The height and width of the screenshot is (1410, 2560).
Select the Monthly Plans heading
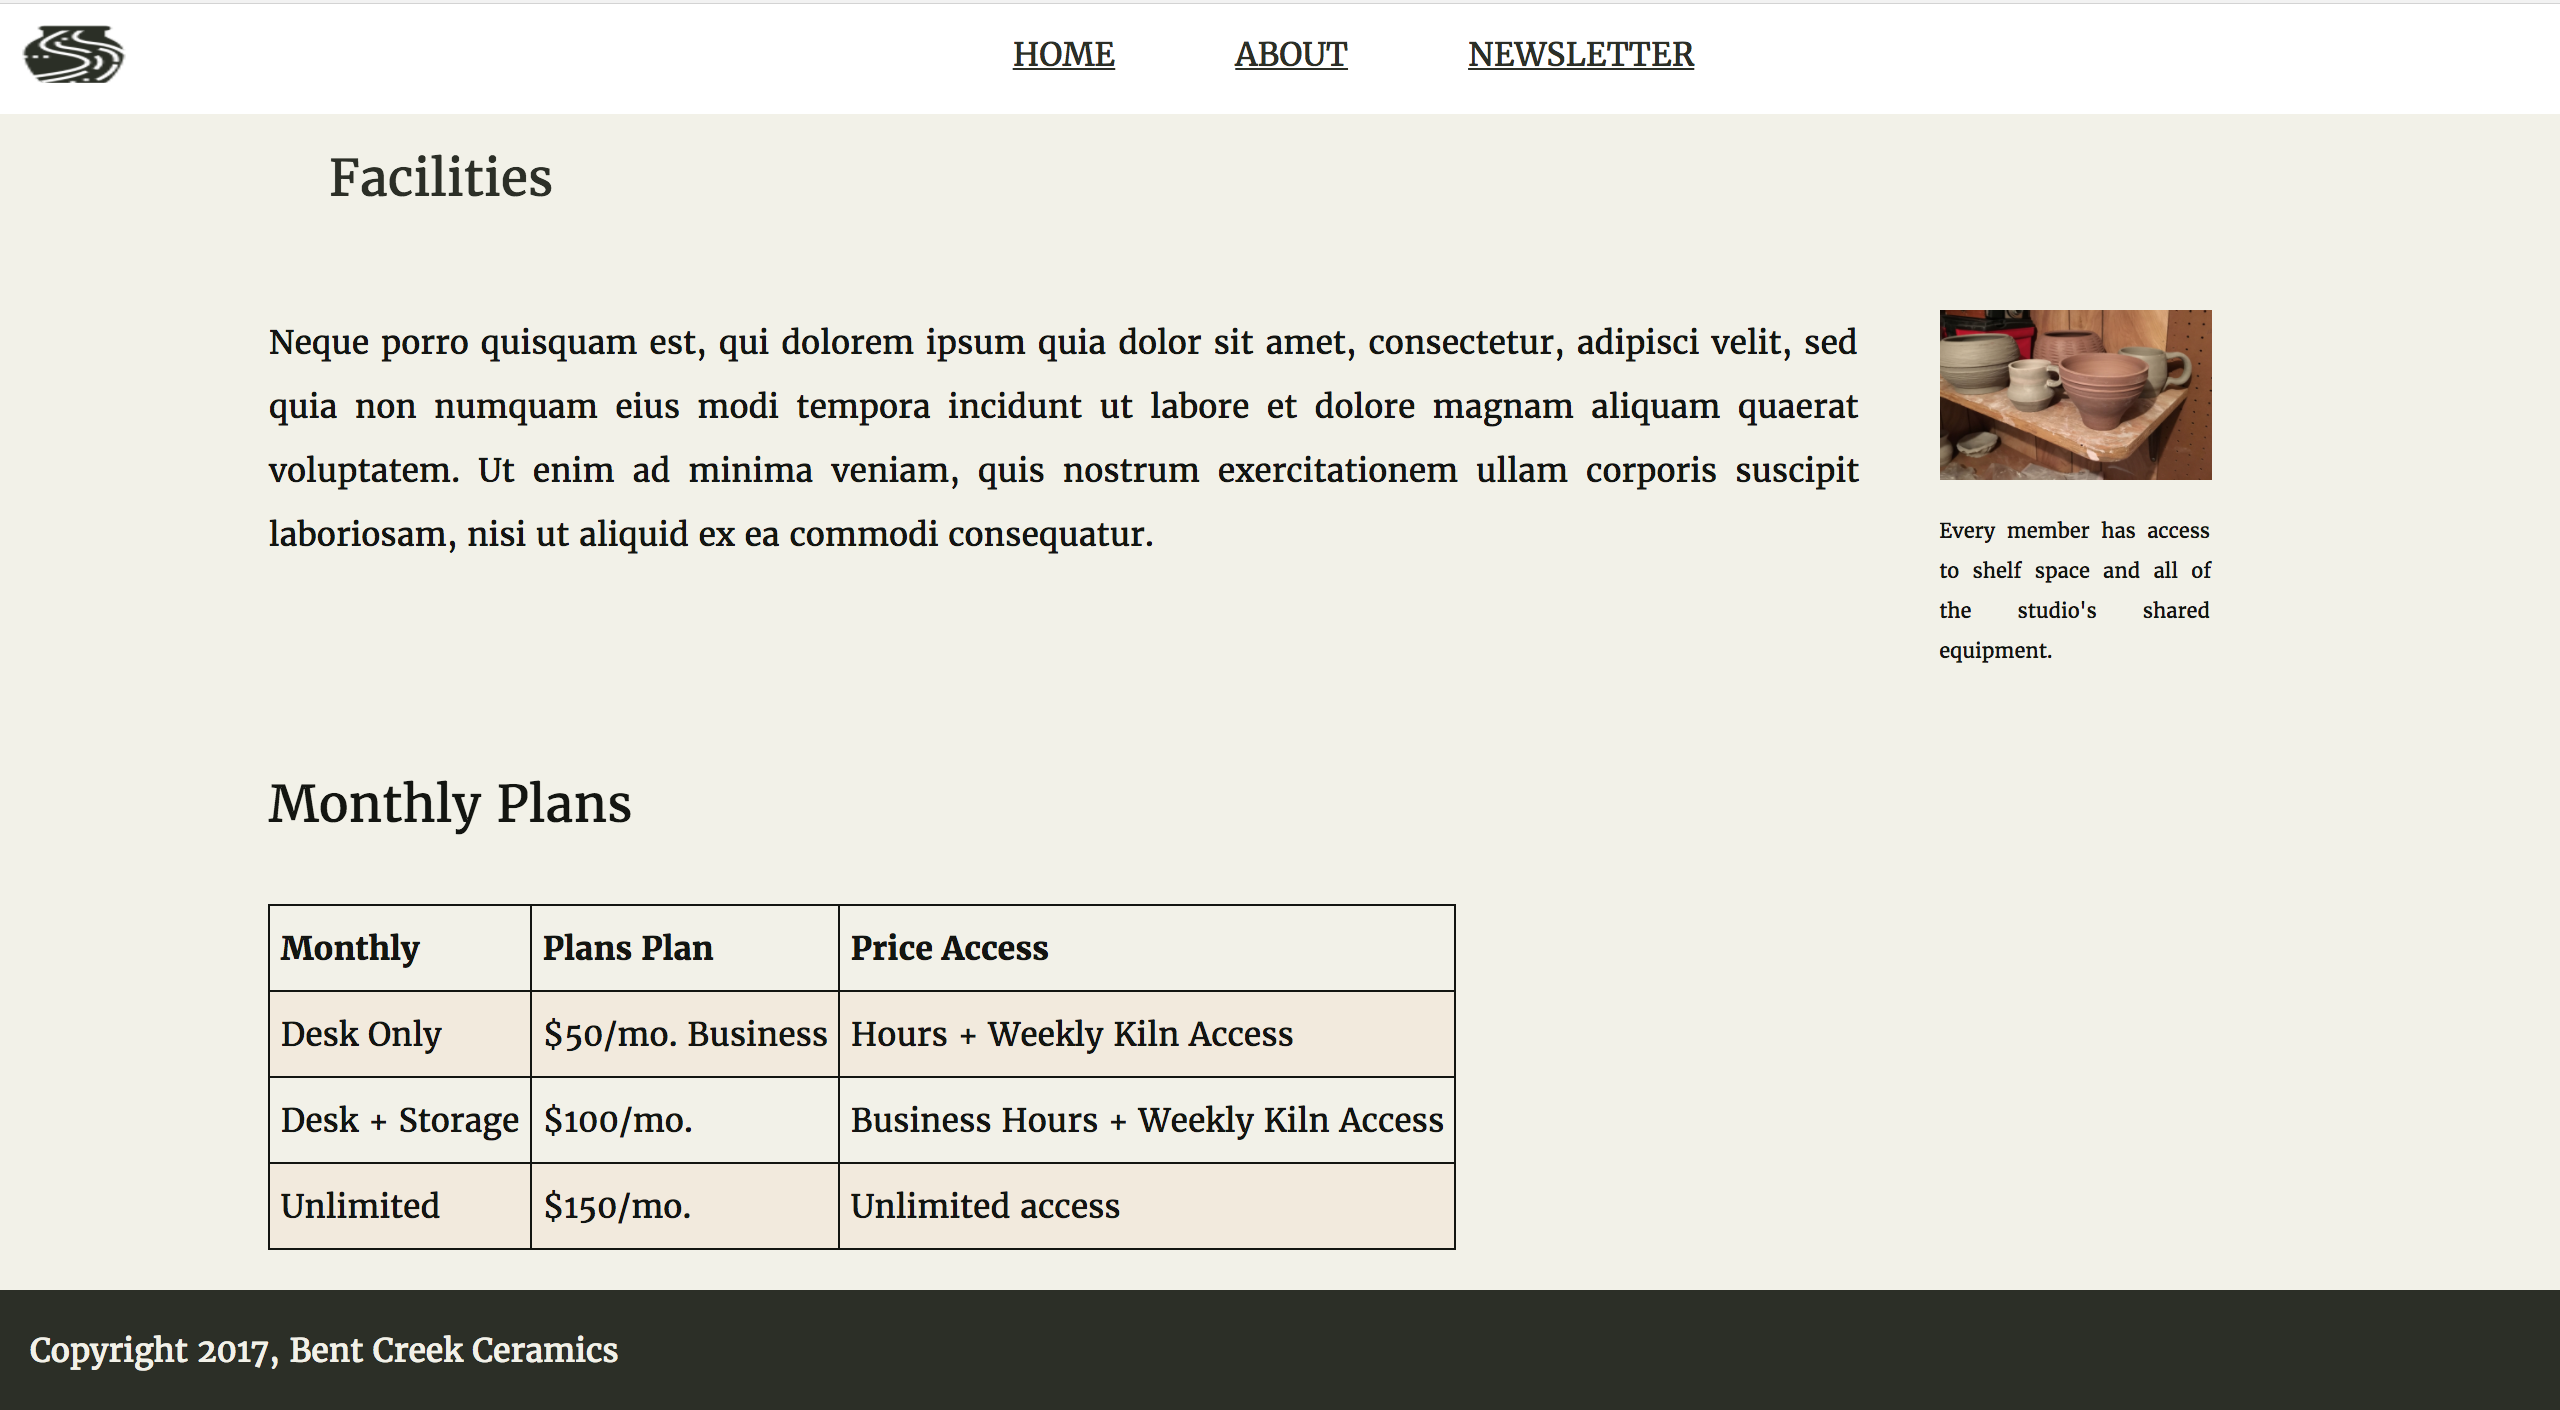(x=450, y=803)
